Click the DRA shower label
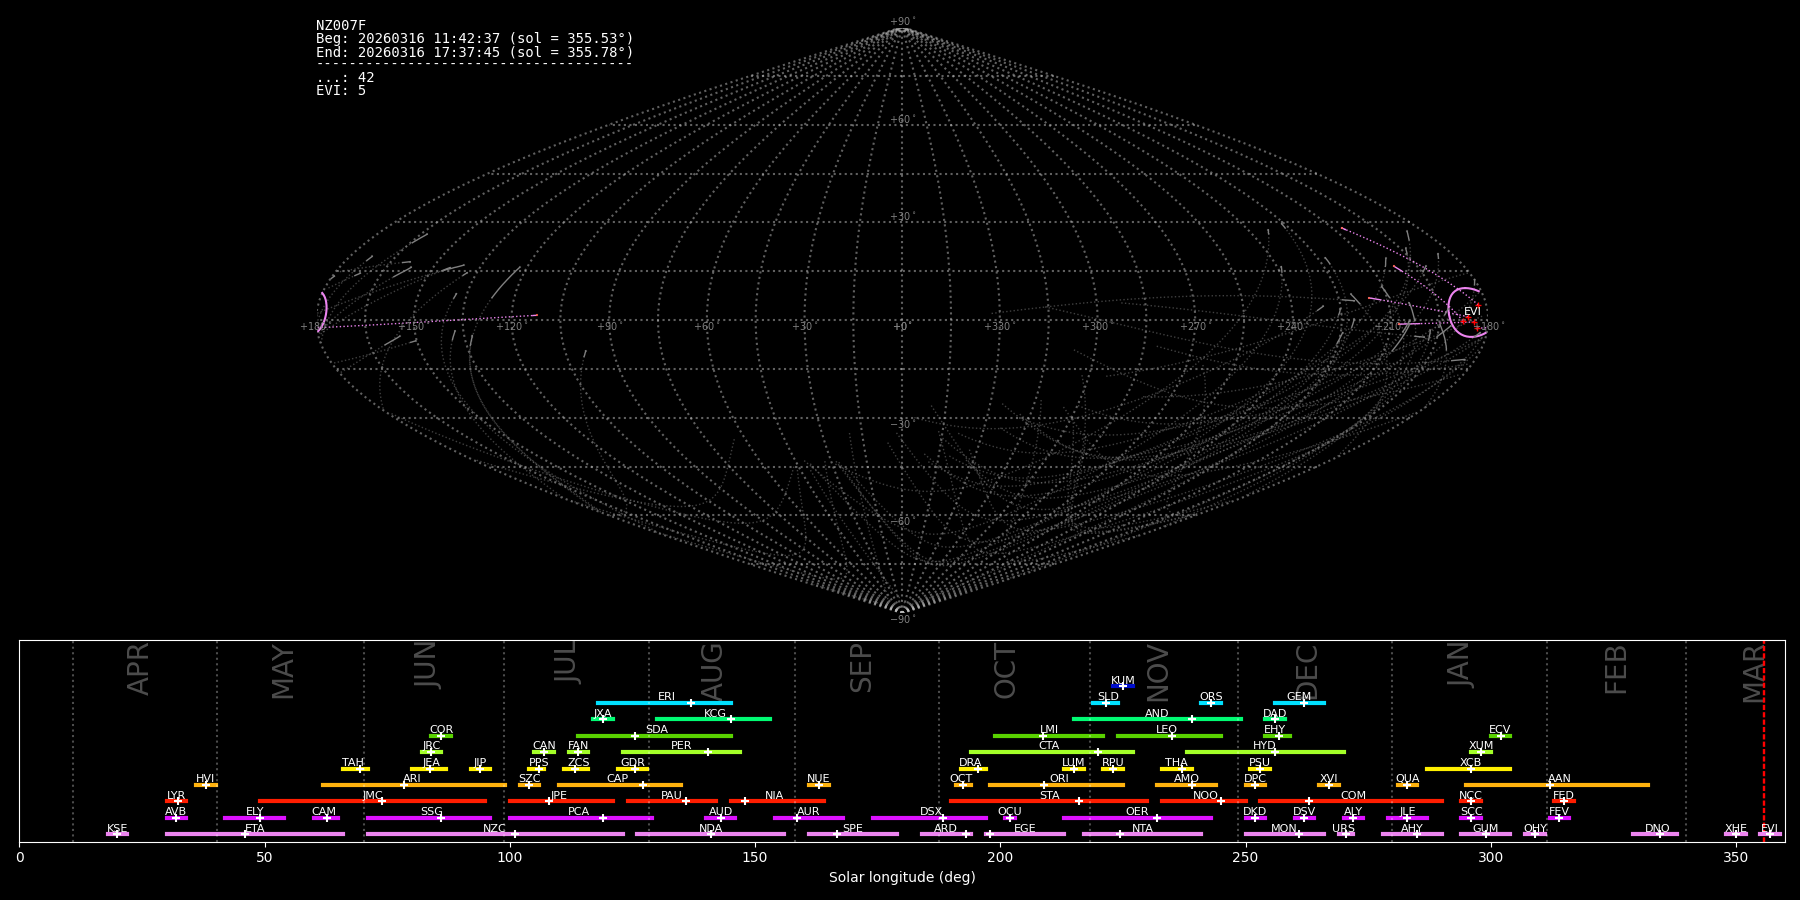 pos(970,763)
